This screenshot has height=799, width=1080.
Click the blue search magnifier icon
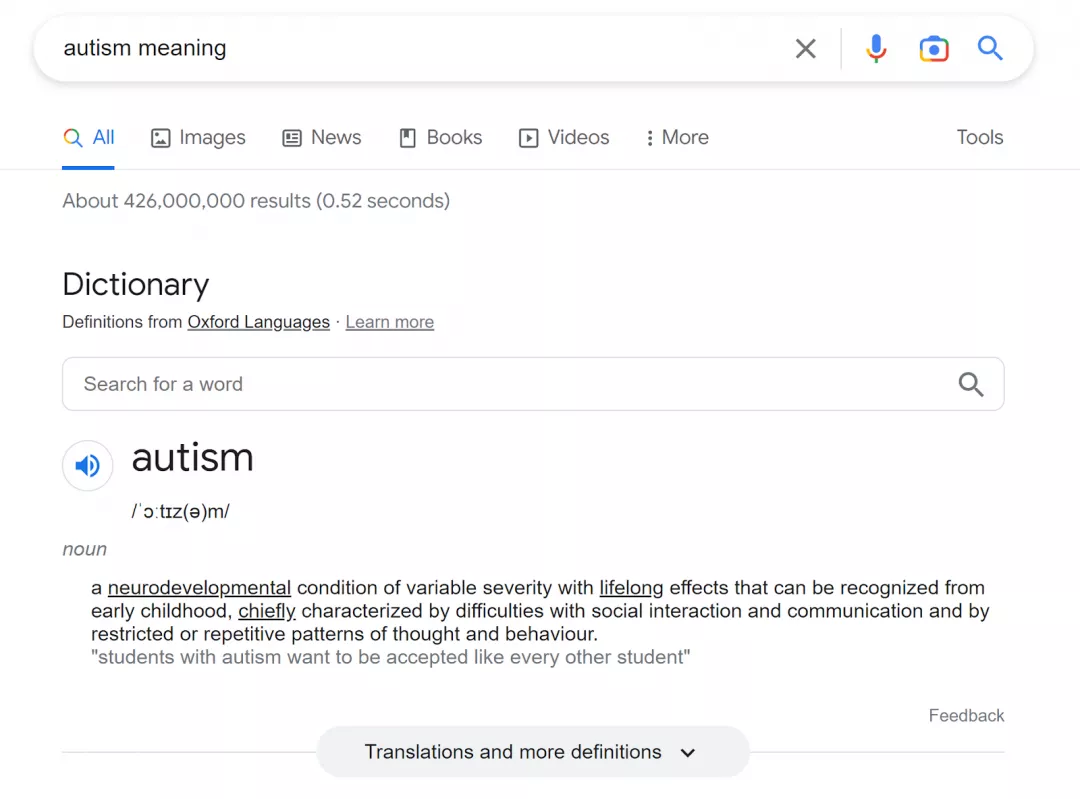pyautogui.click(x=990, y=48)
